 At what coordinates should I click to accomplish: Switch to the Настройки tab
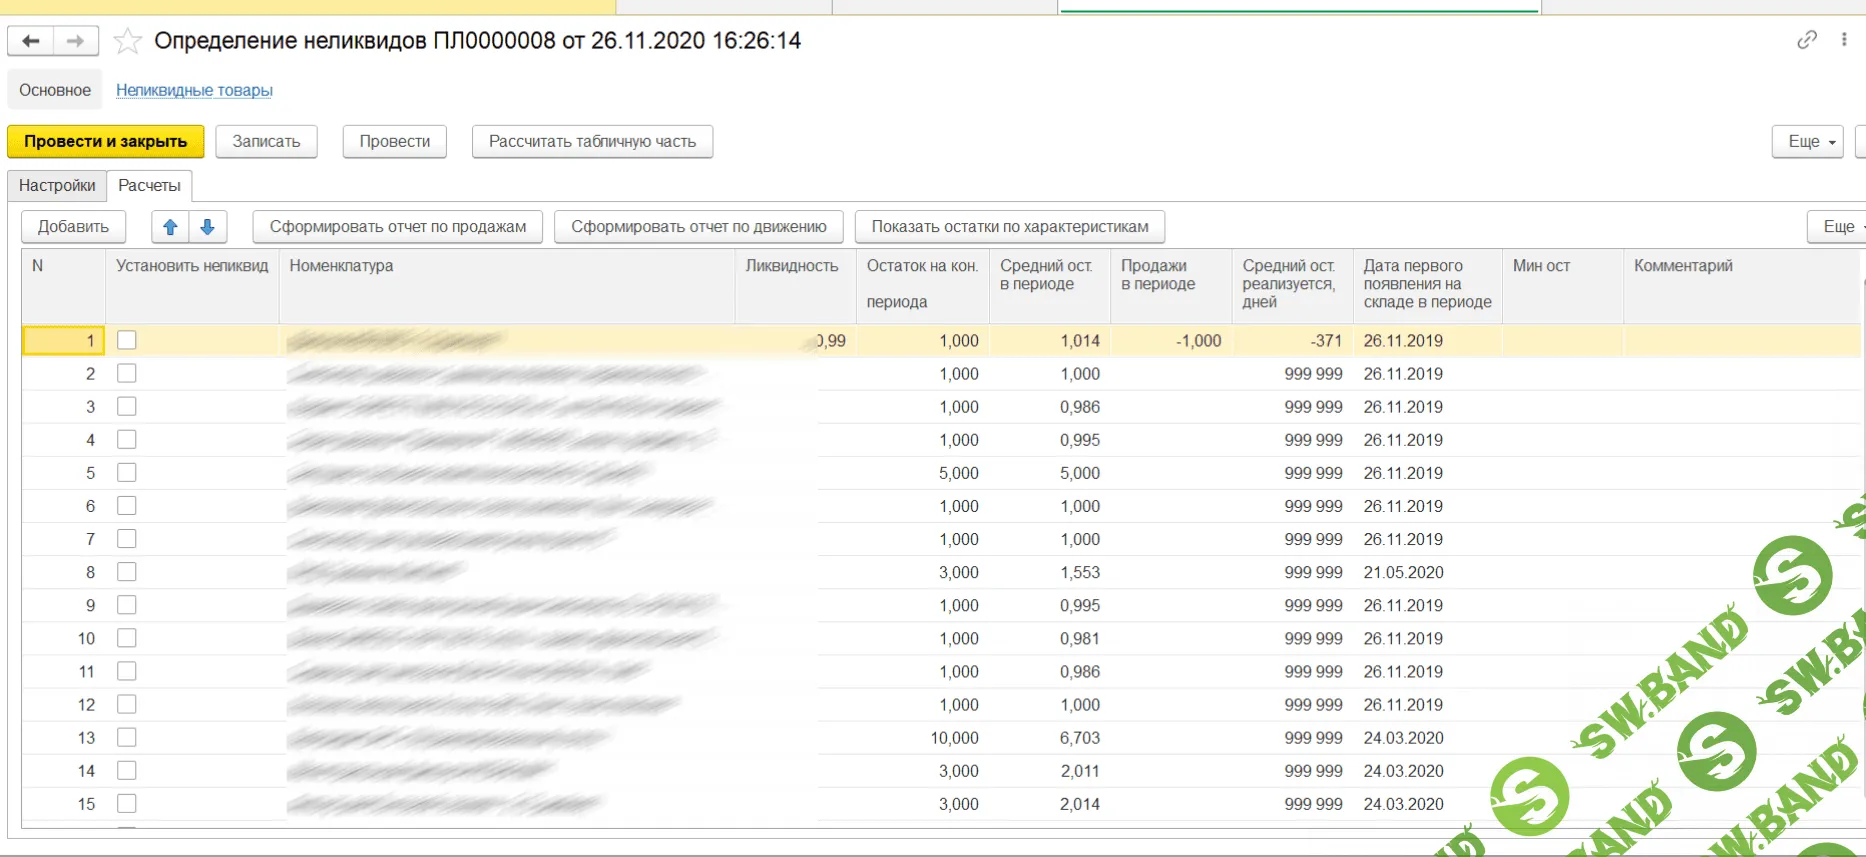pos(57,186)
